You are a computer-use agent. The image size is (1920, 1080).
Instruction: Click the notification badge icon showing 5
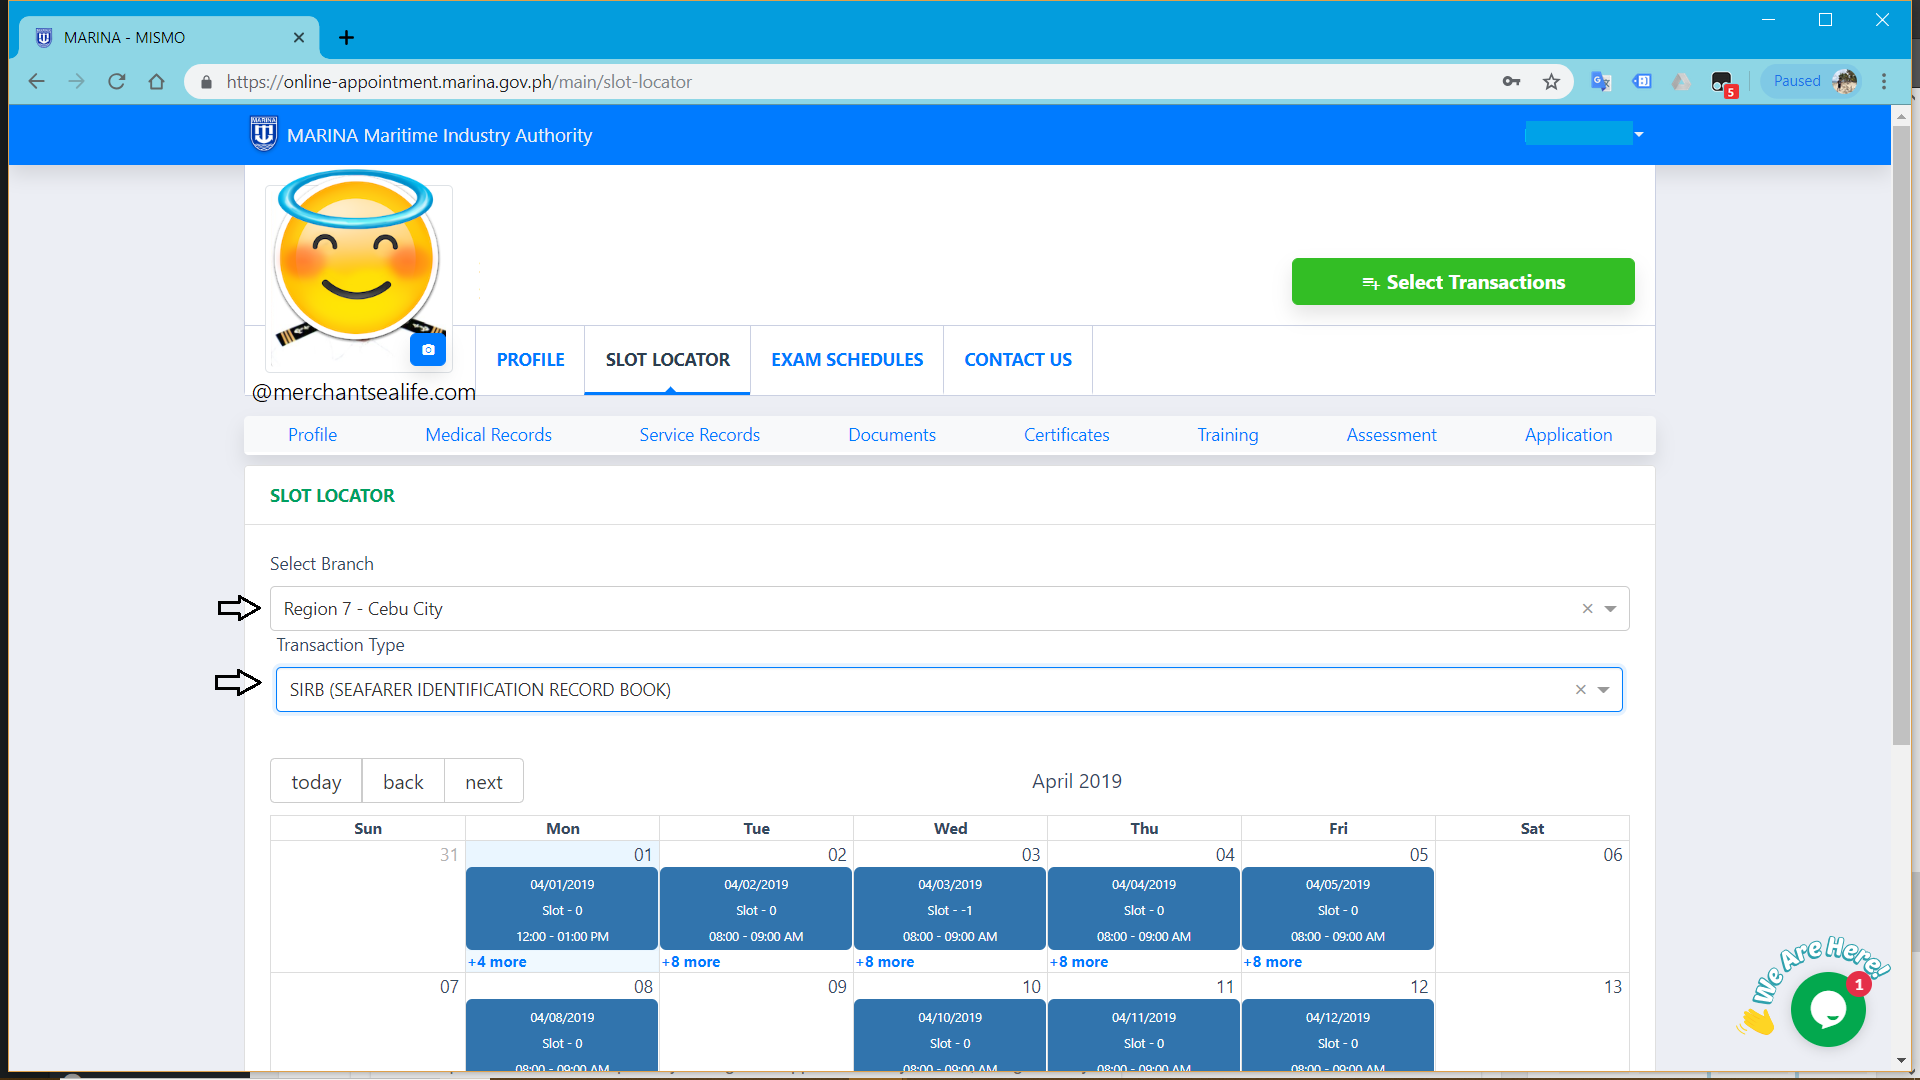[1727, 90]
